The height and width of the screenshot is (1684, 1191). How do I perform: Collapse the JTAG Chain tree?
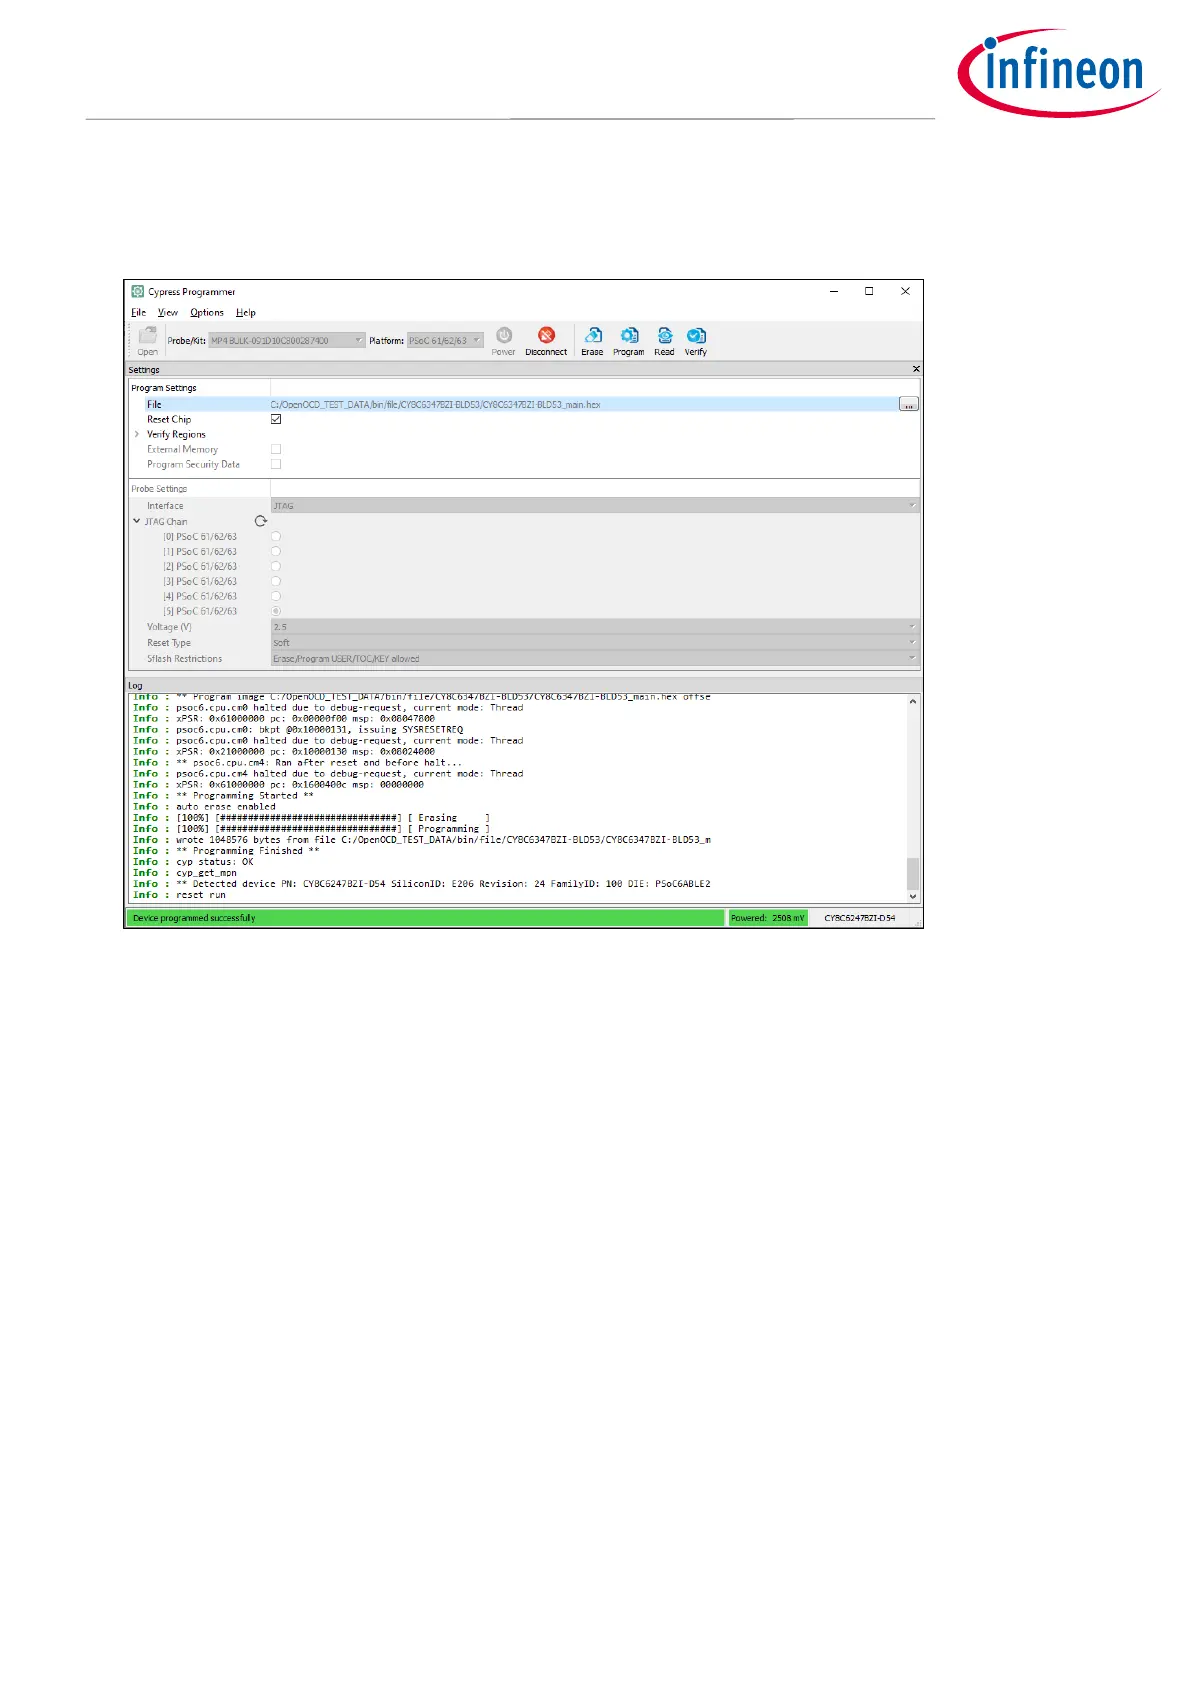click(137, 521)
